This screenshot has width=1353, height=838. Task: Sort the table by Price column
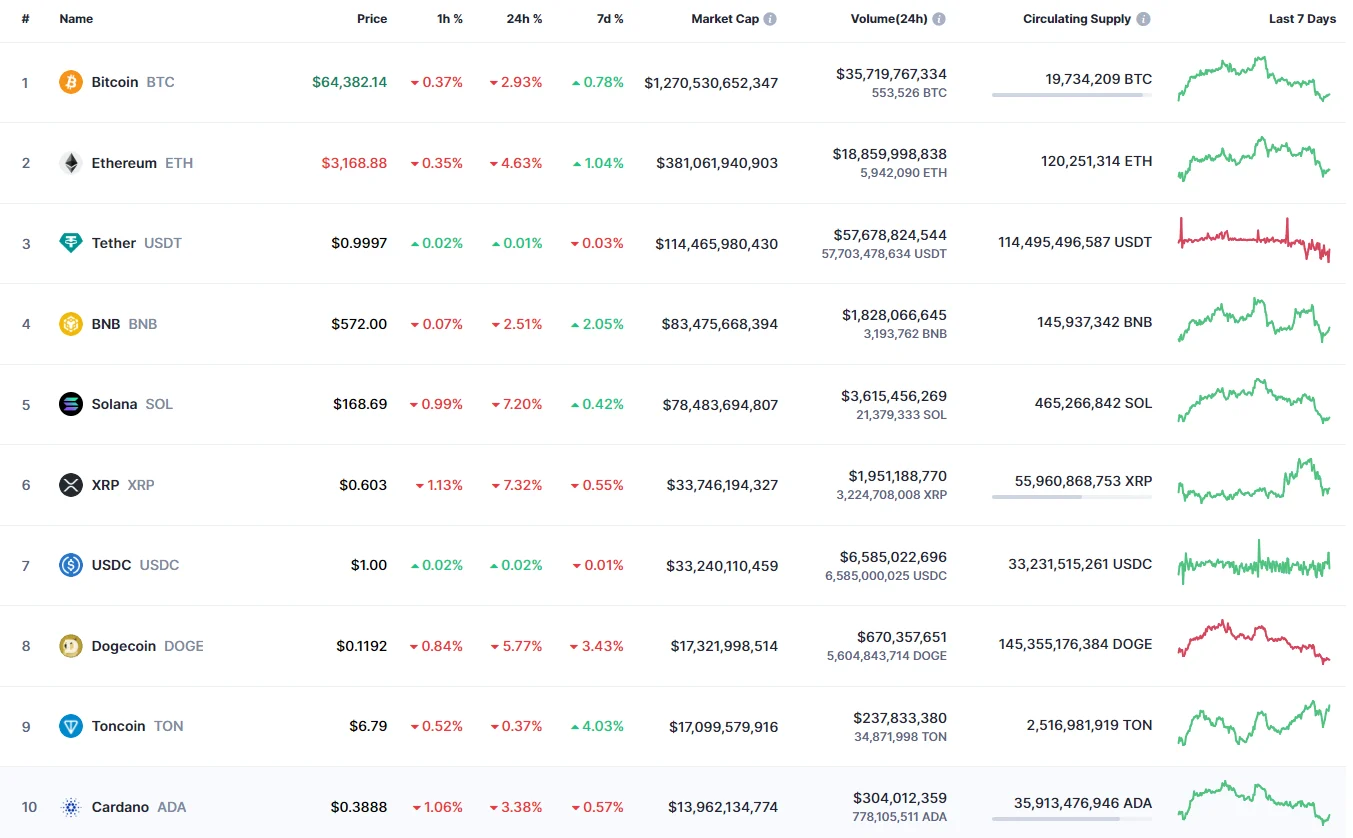tap(372, 19)
